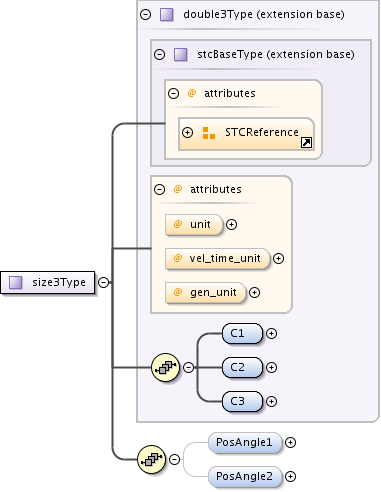
Task: Click the @ icon on gen_unit attribute
Action: [178, 292]
